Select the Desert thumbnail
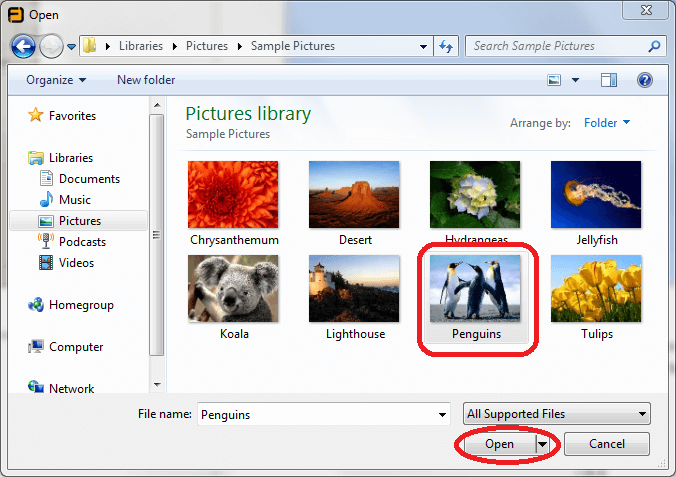Image resolution: width=676 pixels, height=477 pixels. pos(354,195)
